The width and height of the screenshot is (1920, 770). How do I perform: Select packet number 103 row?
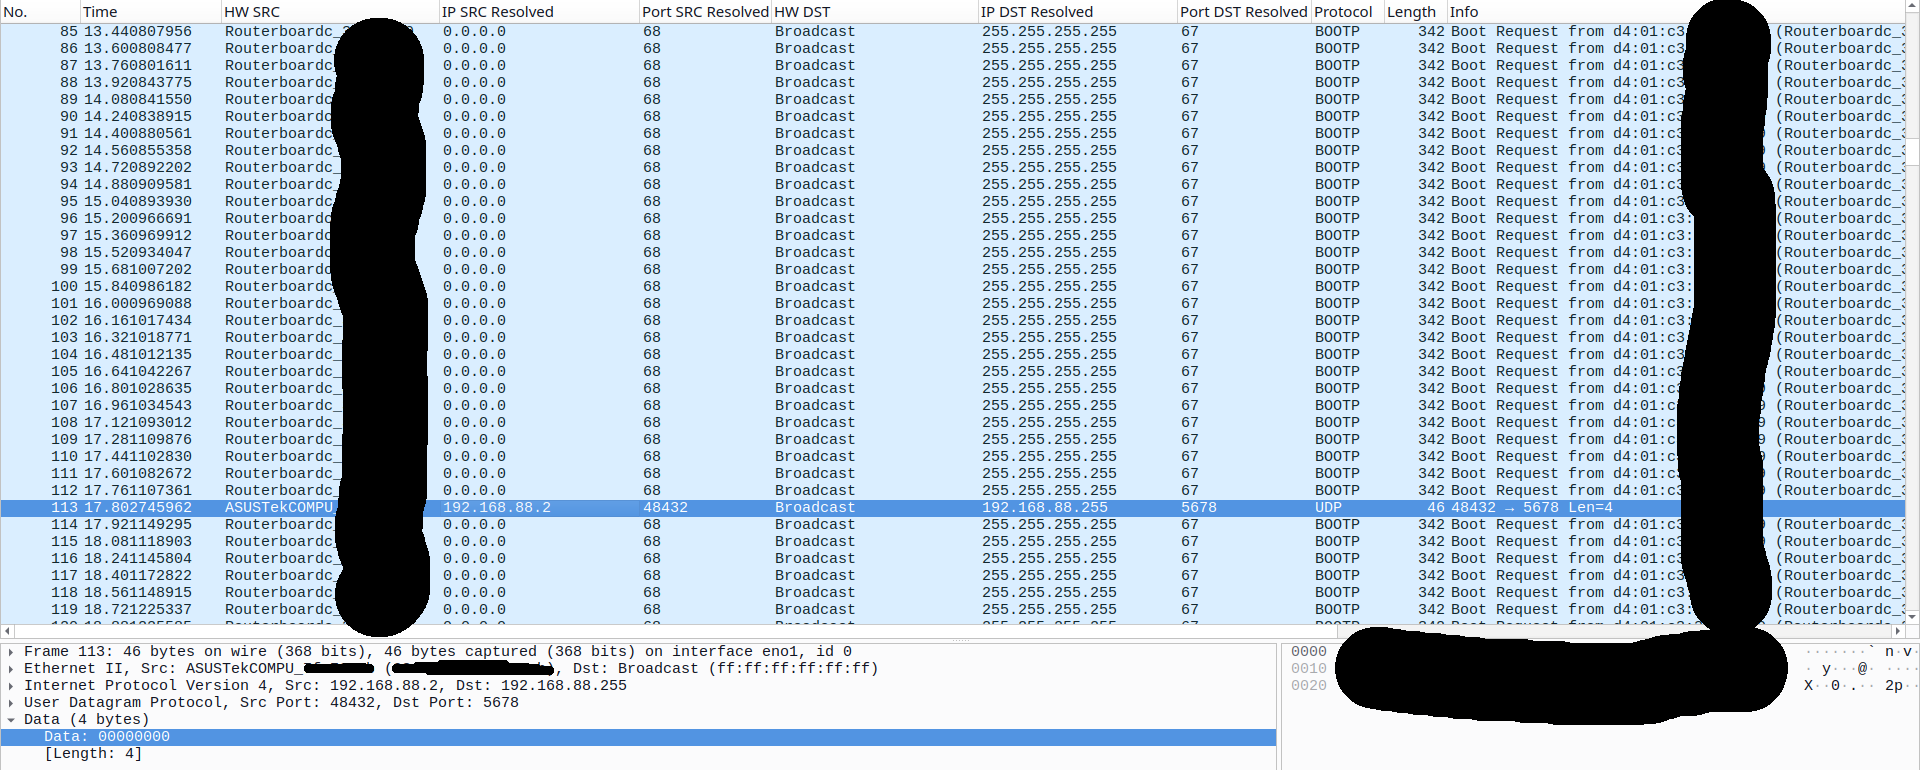click(x=952, y=338)
